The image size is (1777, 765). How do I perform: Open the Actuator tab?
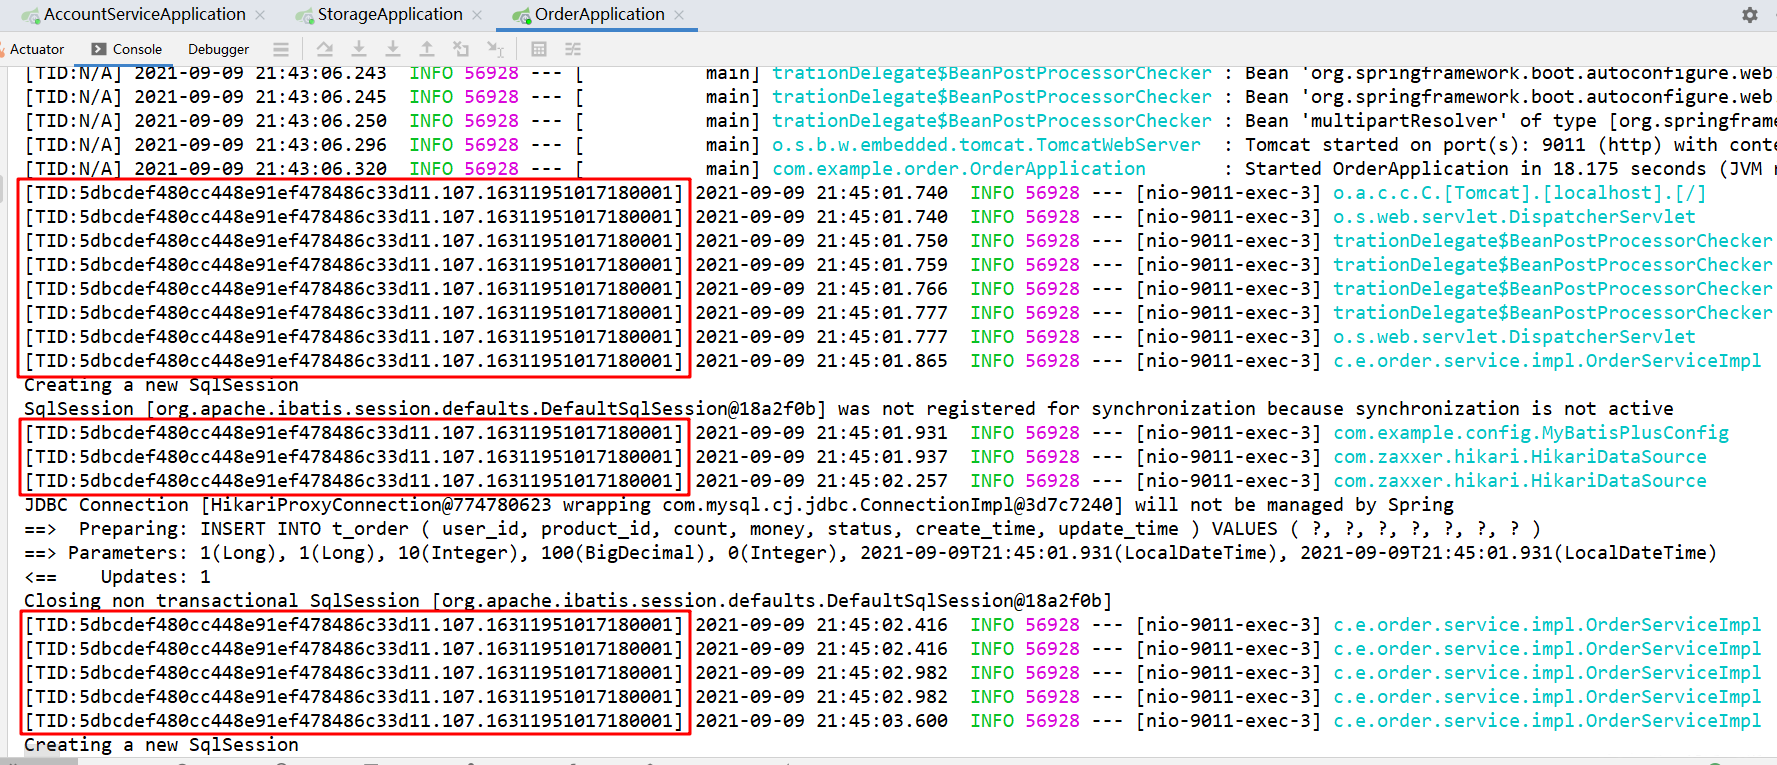coord(37,49)
